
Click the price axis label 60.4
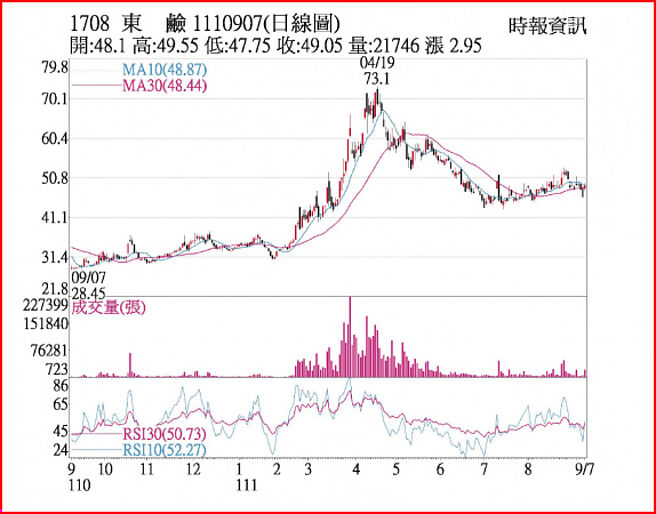click(x=56, y=138)
